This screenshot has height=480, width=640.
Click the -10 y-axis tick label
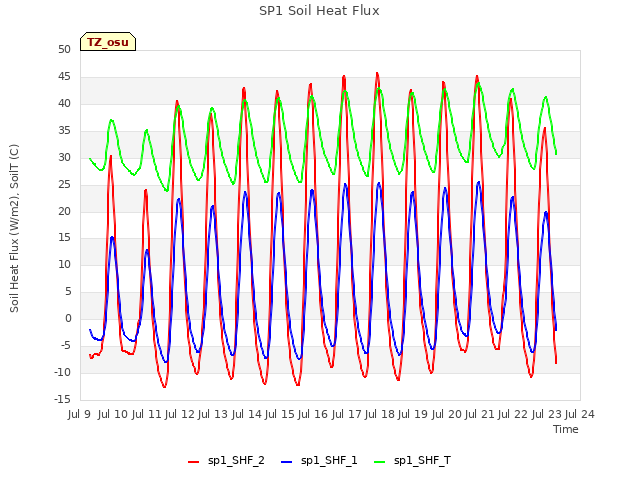(x=62, y=373)
